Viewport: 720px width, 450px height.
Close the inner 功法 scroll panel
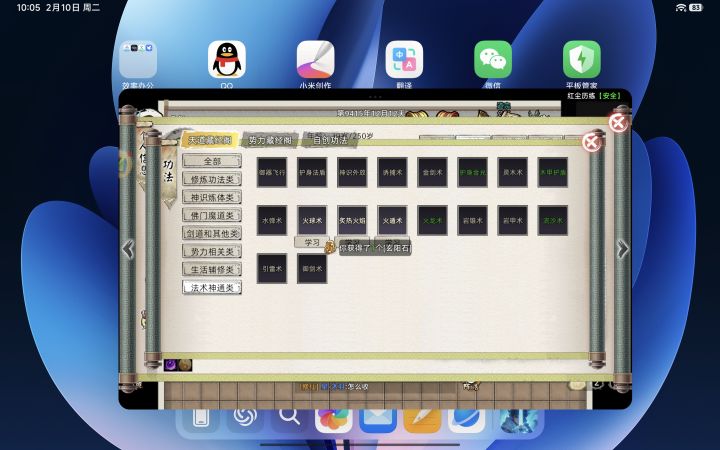coord(592,142)
